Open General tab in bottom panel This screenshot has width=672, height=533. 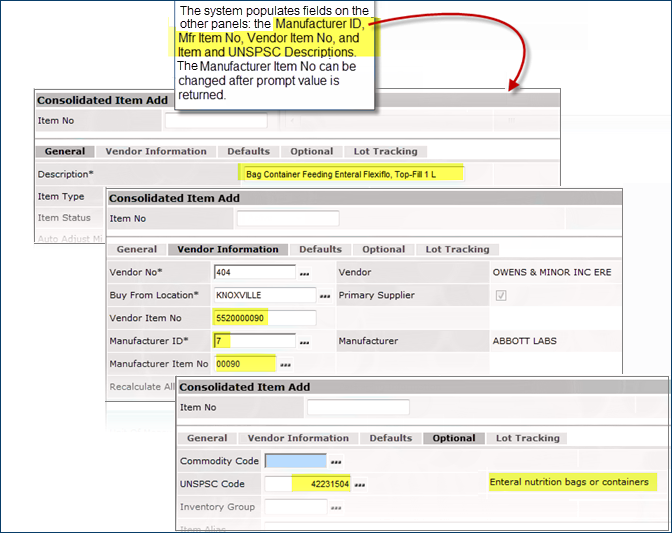tap(207, 438)
